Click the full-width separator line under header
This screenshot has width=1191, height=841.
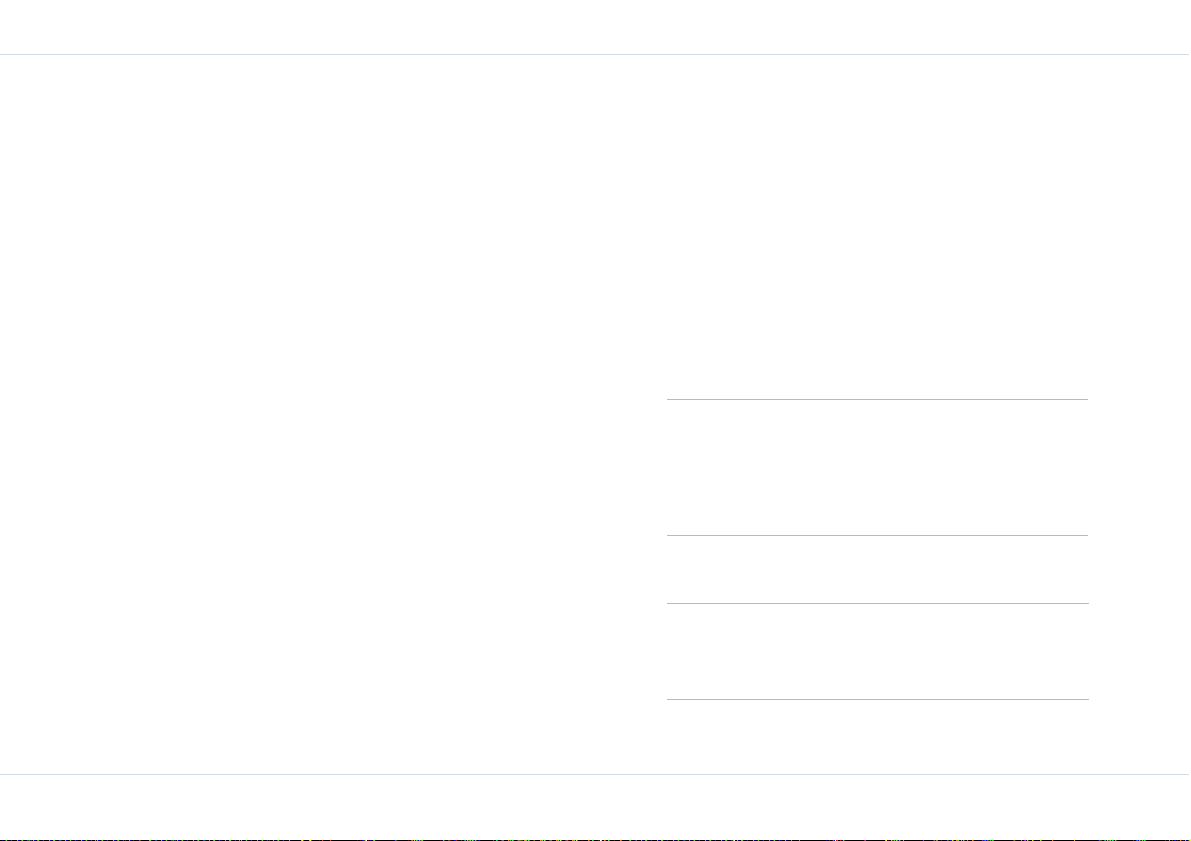pyautogui.click(x=596, y=55)
